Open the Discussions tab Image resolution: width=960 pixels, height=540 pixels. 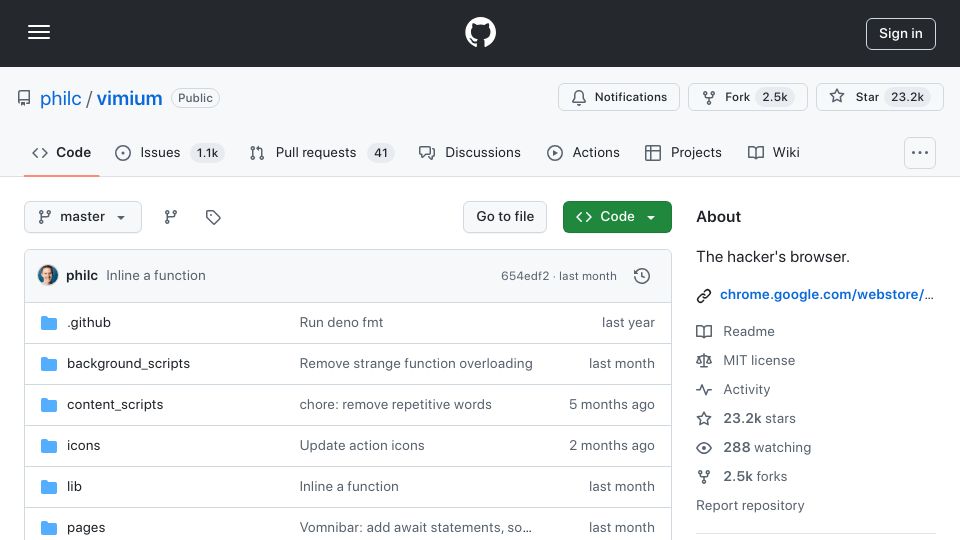470,152
